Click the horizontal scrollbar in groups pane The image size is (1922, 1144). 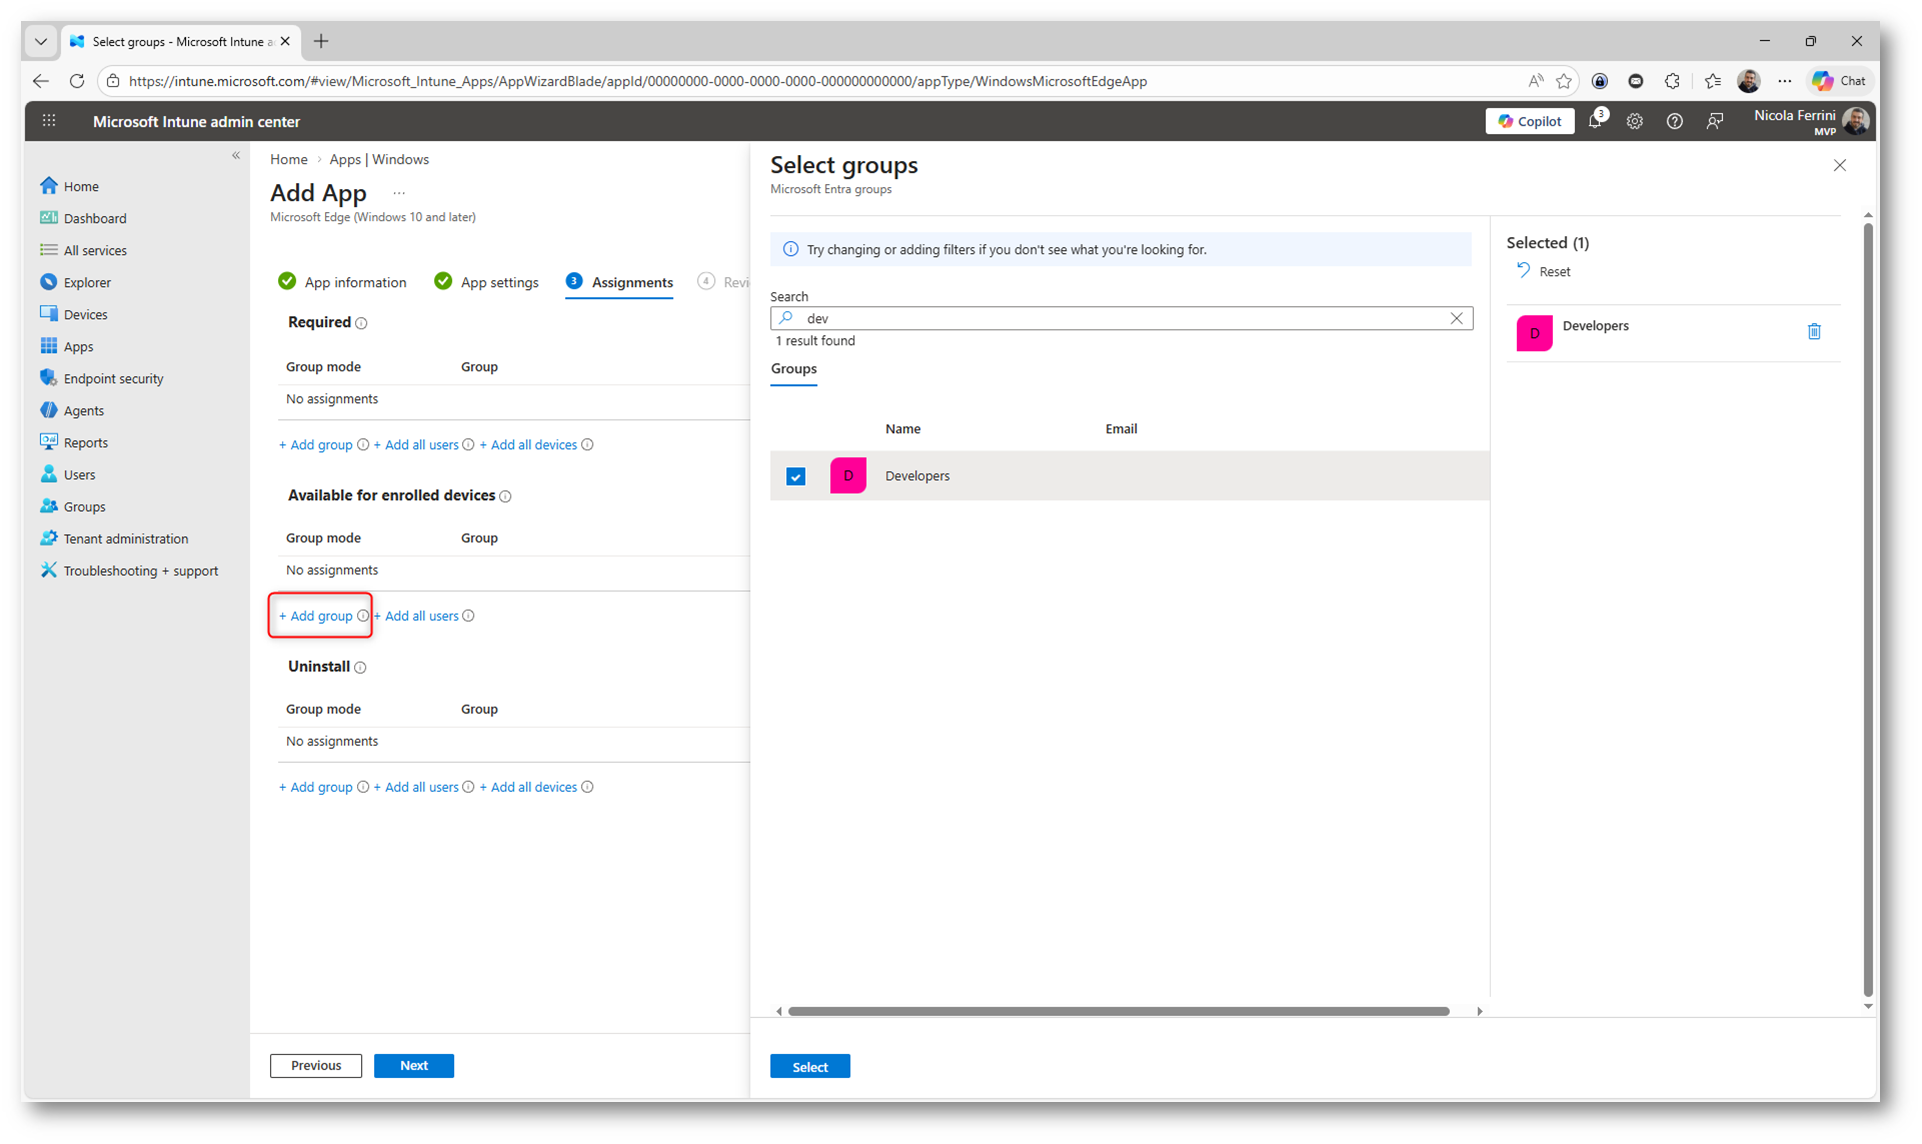(1118, 1011)
